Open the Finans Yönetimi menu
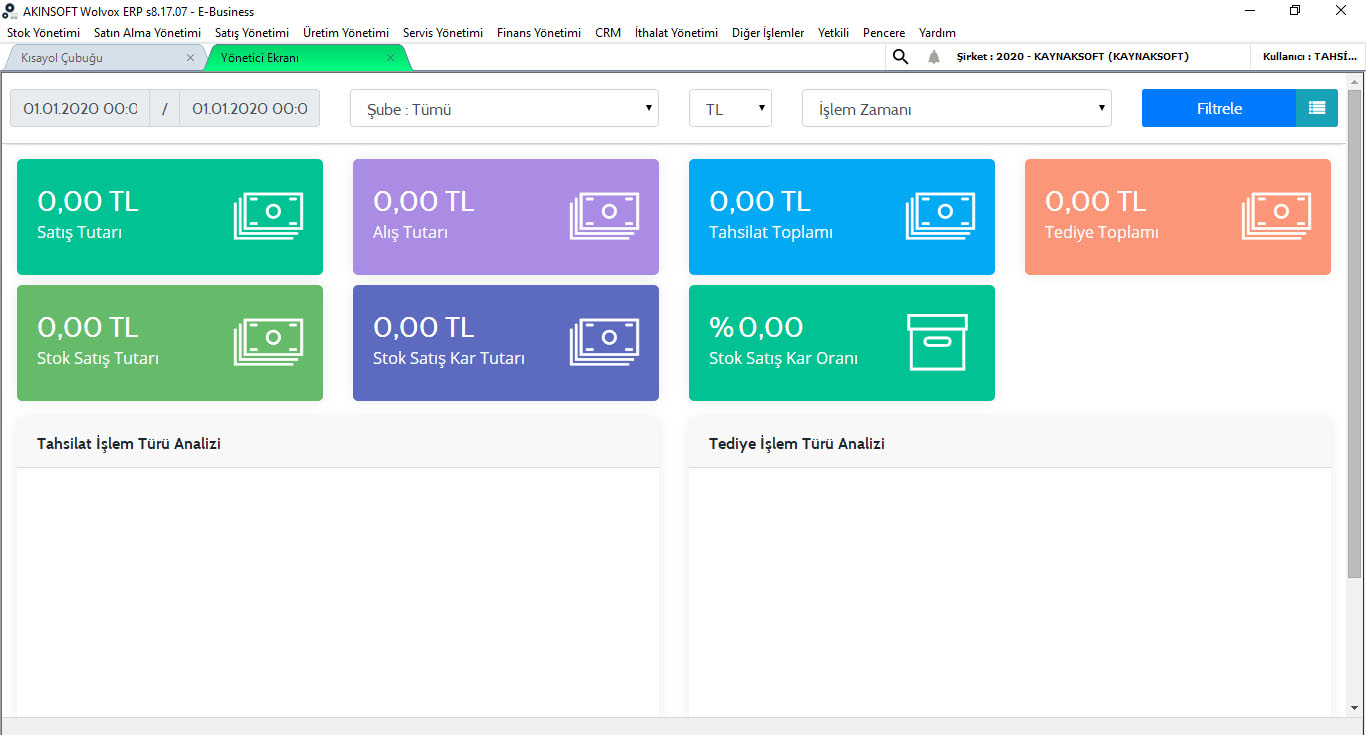Image resolution: width=1366 pixels, height=735 pixels. pos(538,33)
